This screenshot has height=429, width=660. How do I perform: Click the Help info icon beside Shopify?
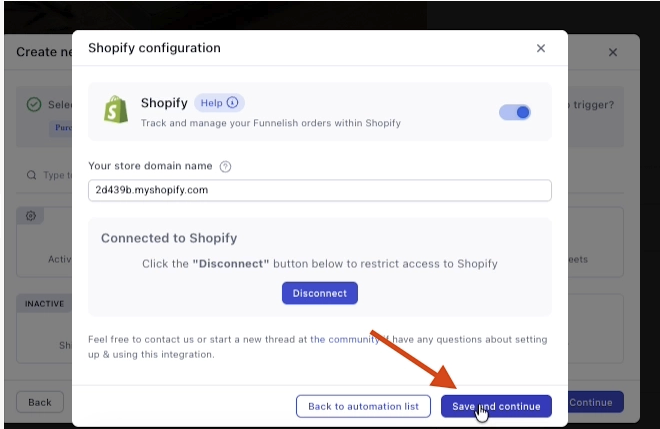point(233,103)
